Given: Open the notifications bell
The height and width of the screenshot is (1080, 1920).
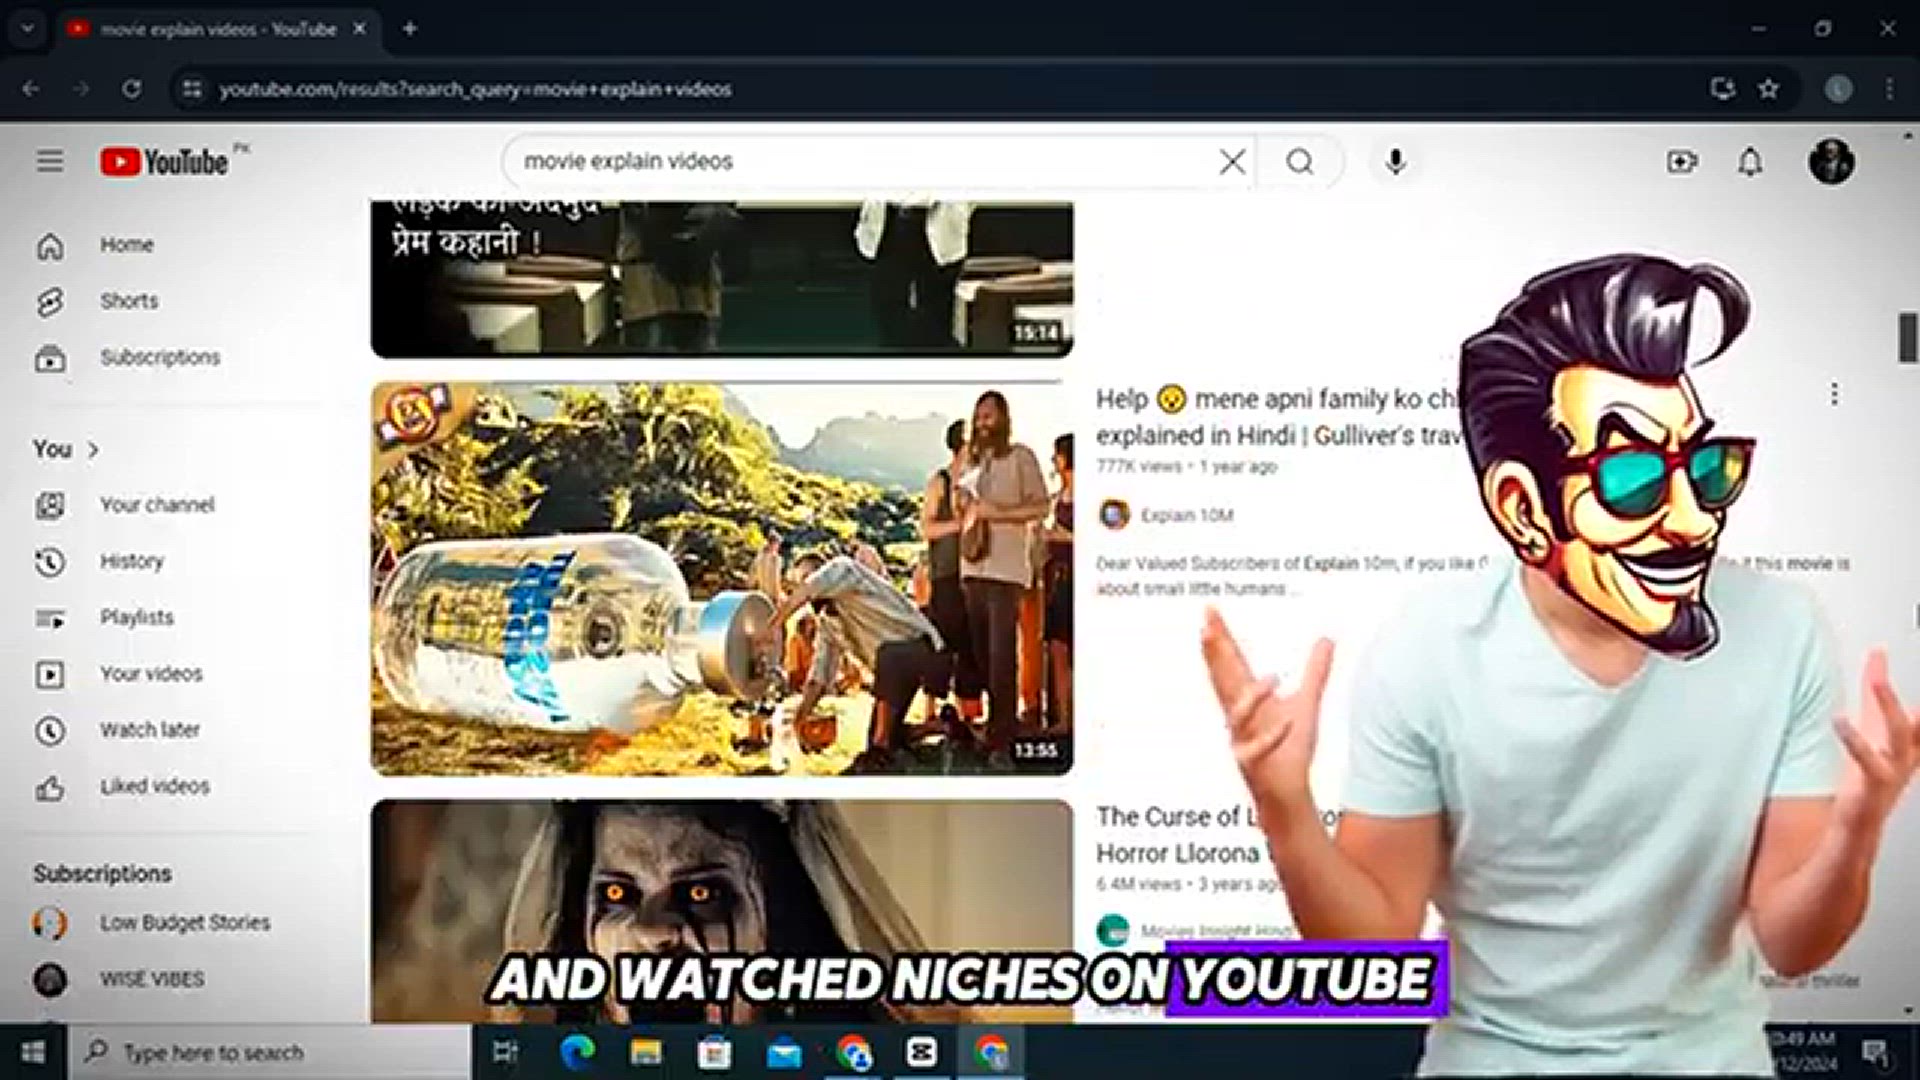Looking at the screenshot, I should point(1750,161).
